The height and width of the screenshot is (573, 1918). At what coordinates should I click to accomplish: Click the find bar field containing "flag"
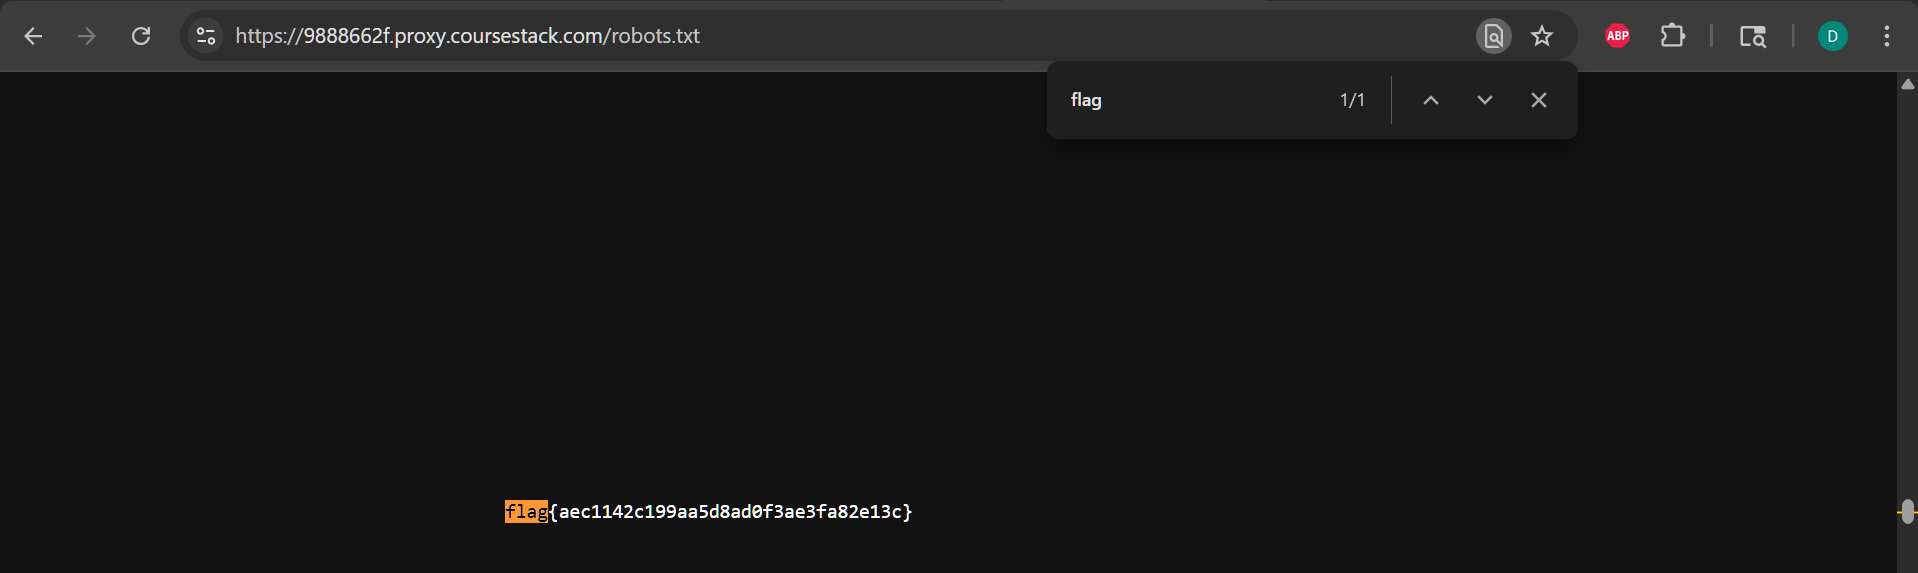1190,100
